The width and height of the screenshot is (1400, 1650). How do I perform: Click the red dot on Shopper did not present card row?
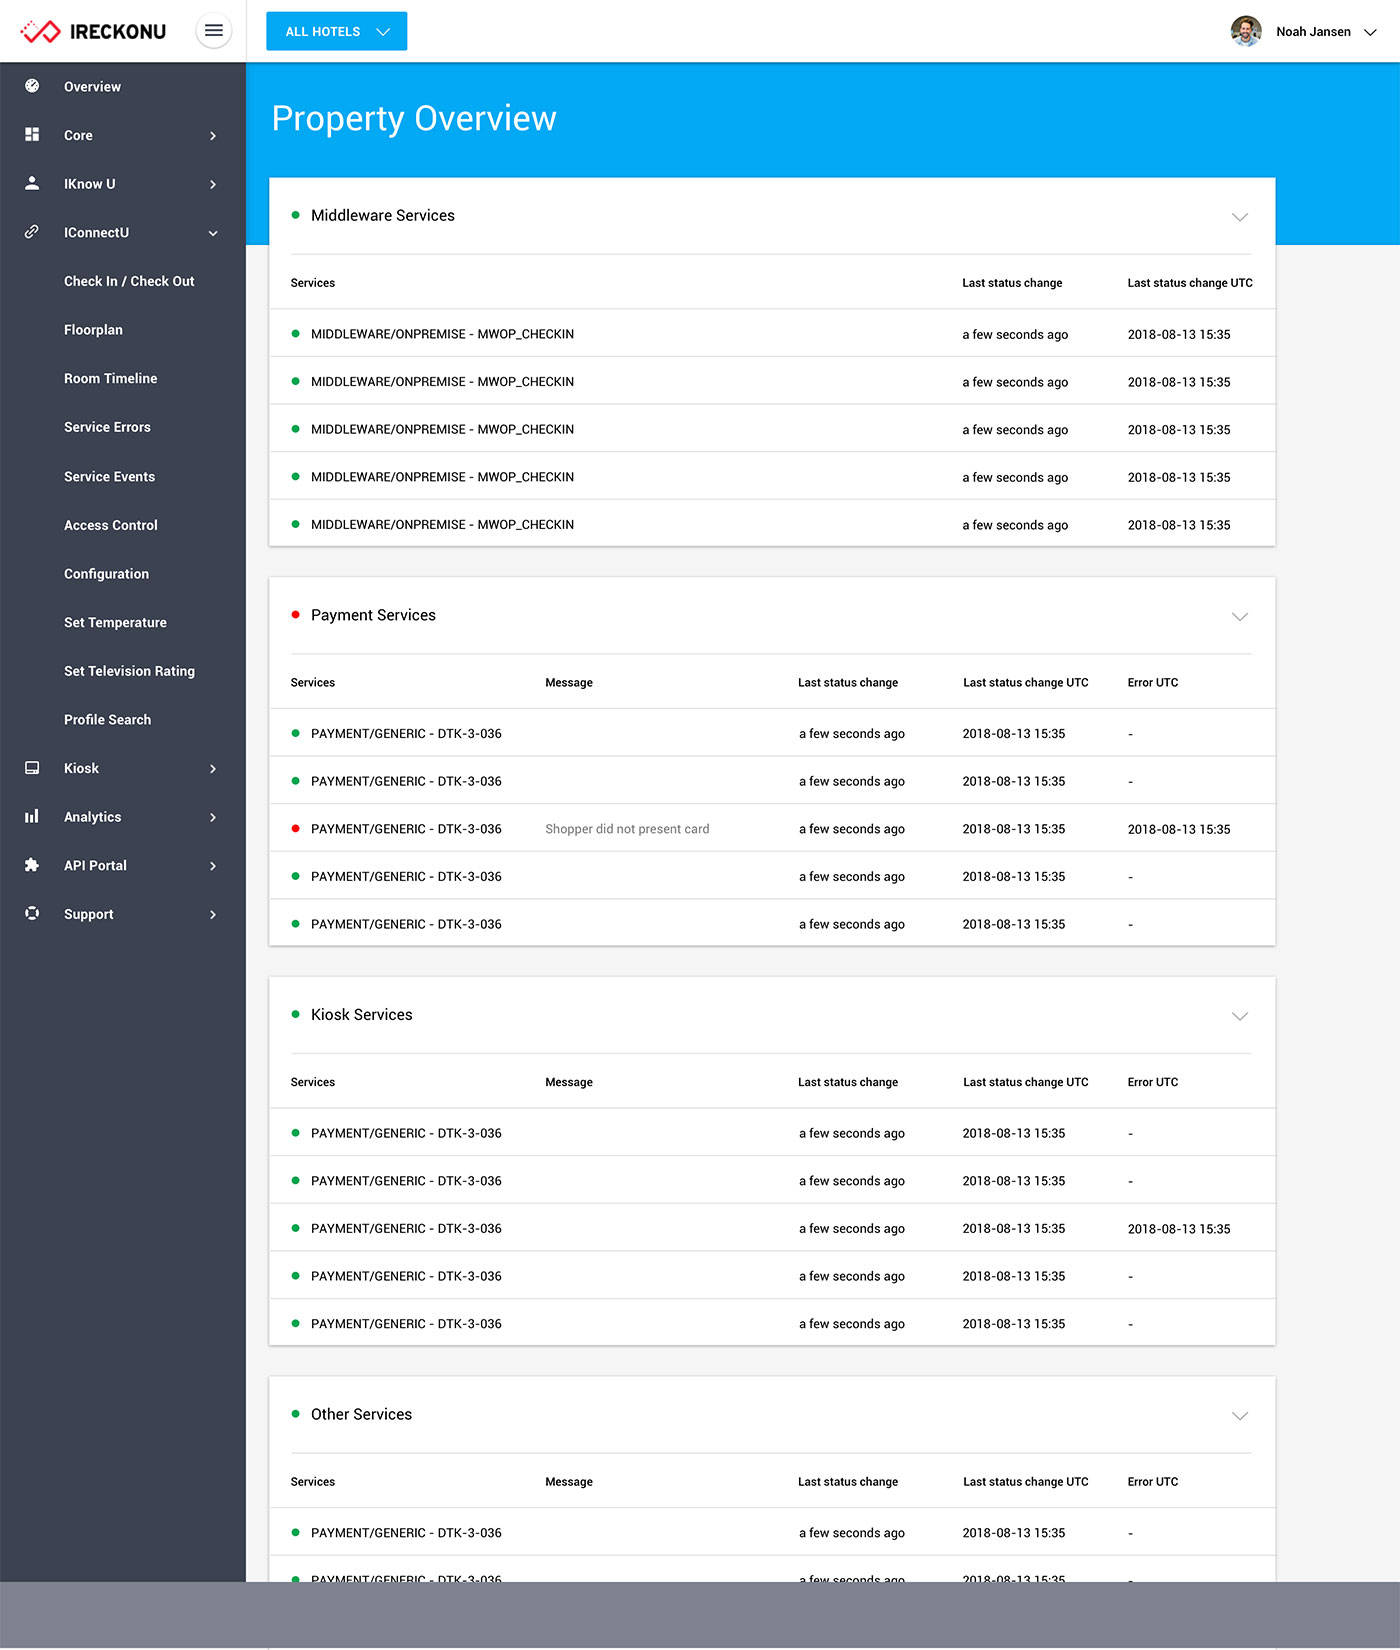coord(295,828)
